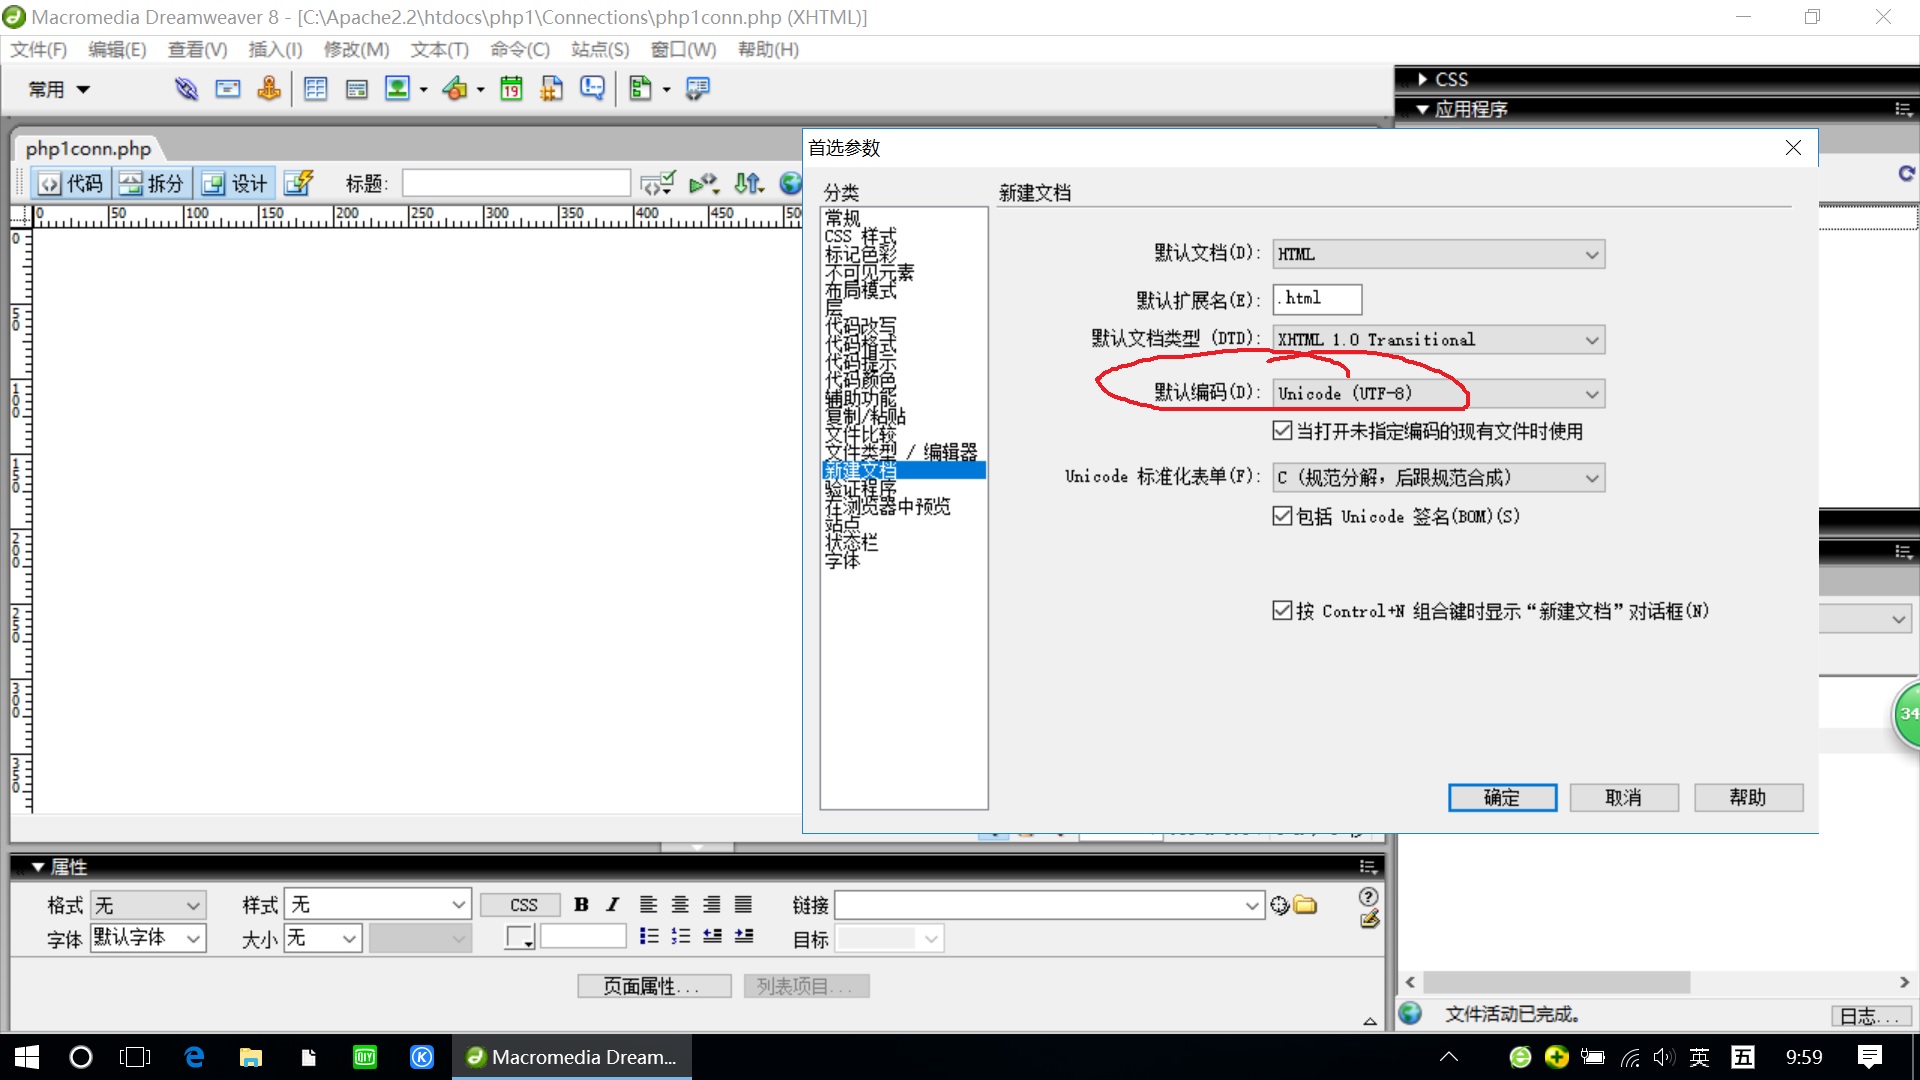Open the Default Document Type (DTD) dropdown
The height and width of the screenshot is (1080, 1920).
[1439, 340]
